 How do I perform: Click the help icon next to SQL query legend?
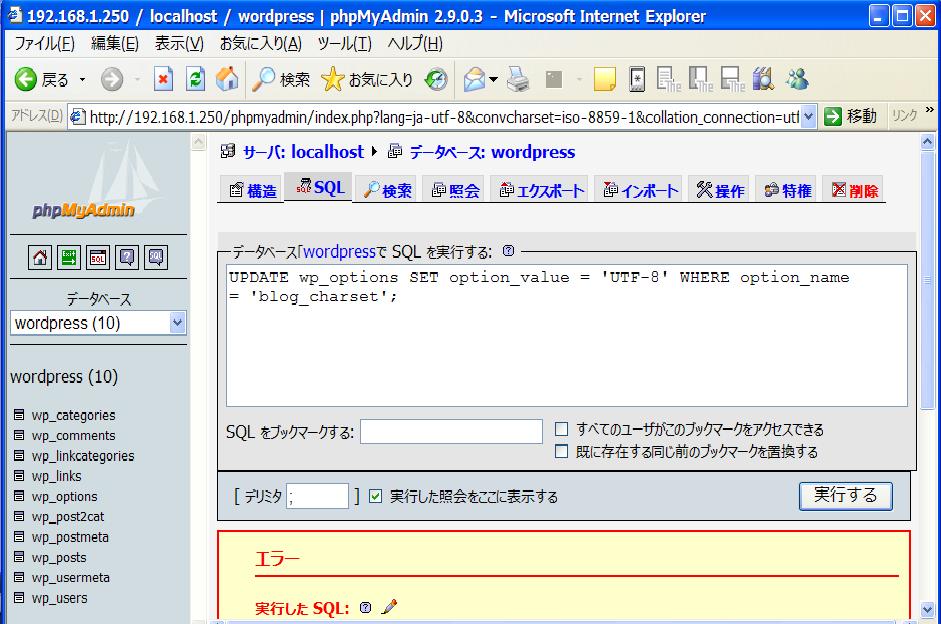[x=508, y=251]
